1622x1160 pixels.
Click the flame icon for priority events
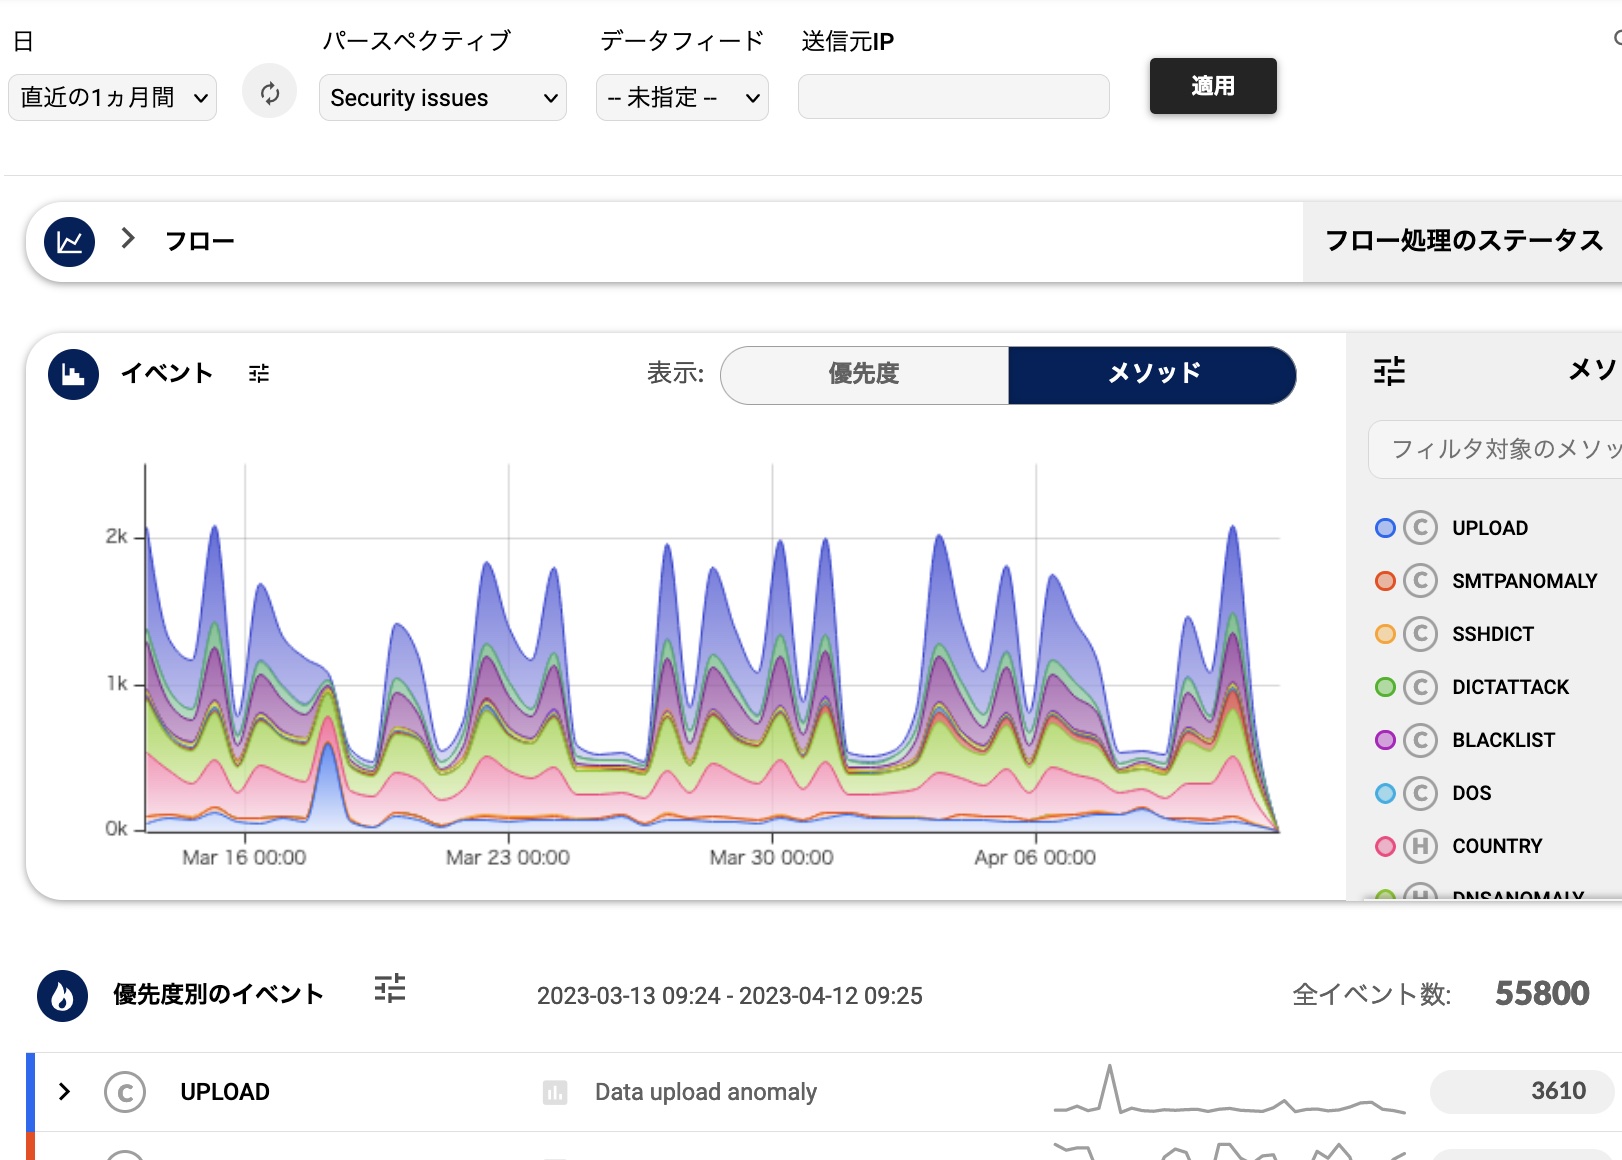[62, 996]
